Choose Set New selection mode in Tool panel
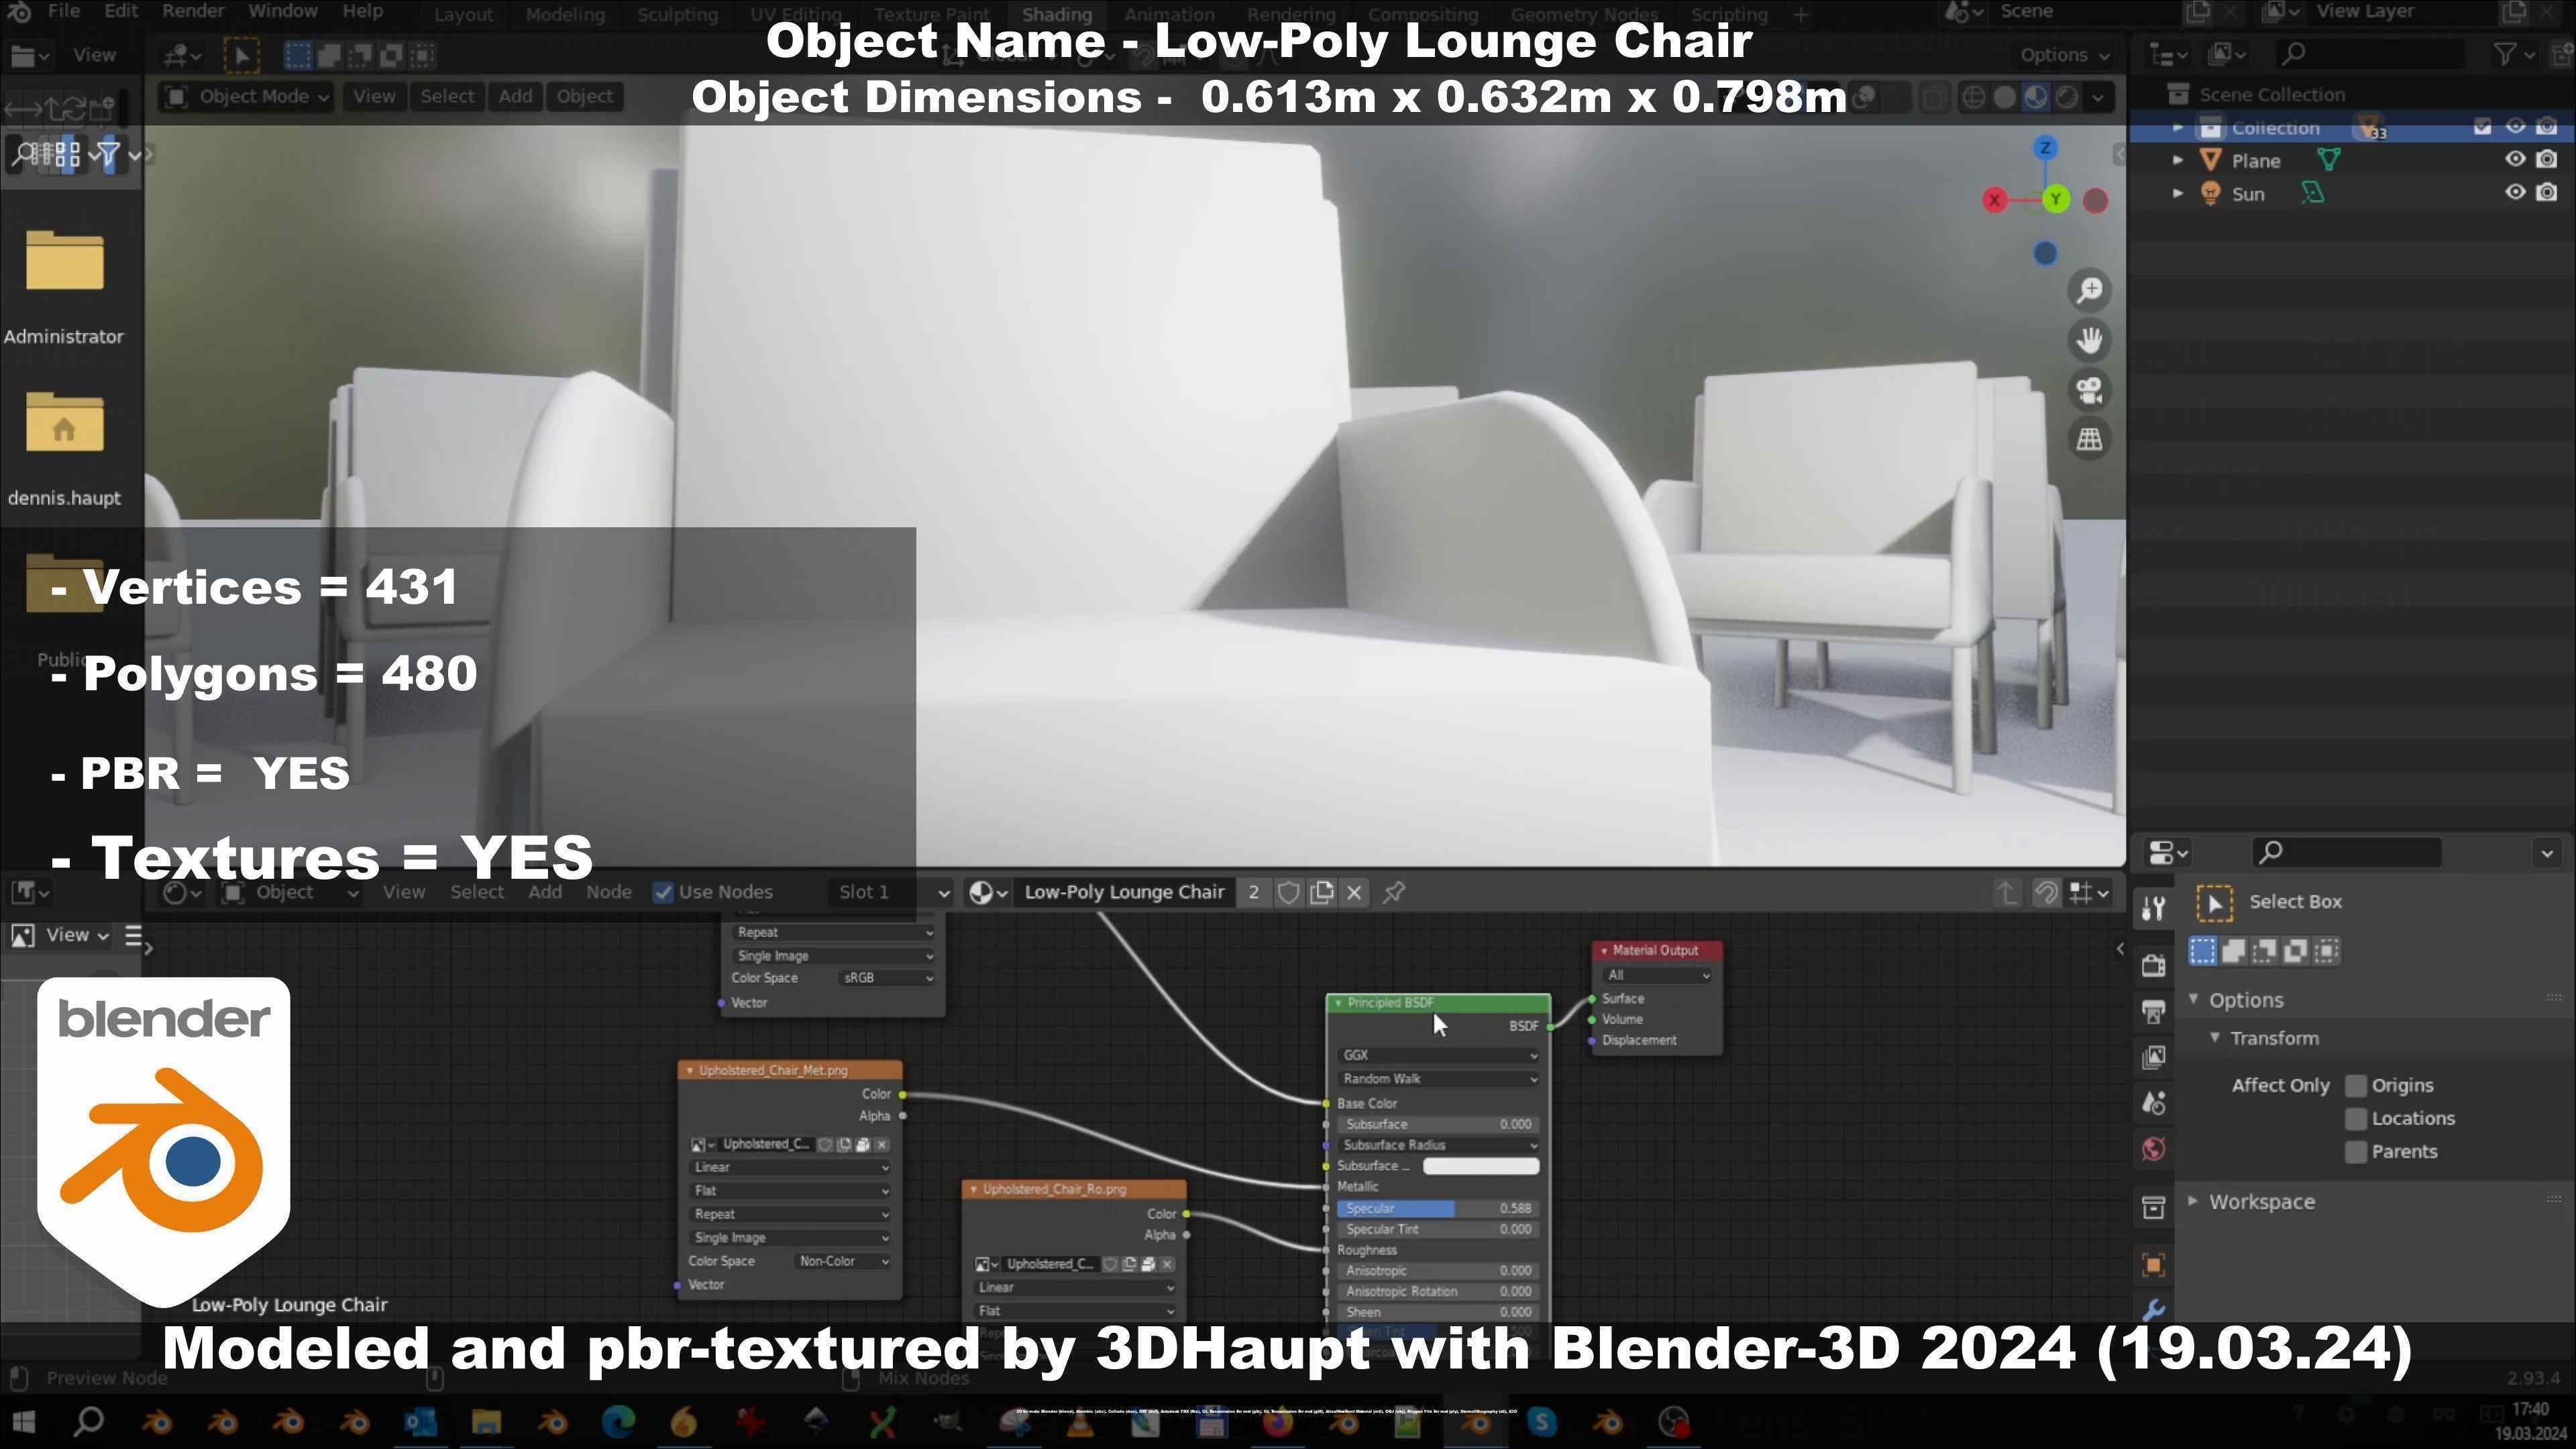 pyautogui.click(x=2202, y=951)
